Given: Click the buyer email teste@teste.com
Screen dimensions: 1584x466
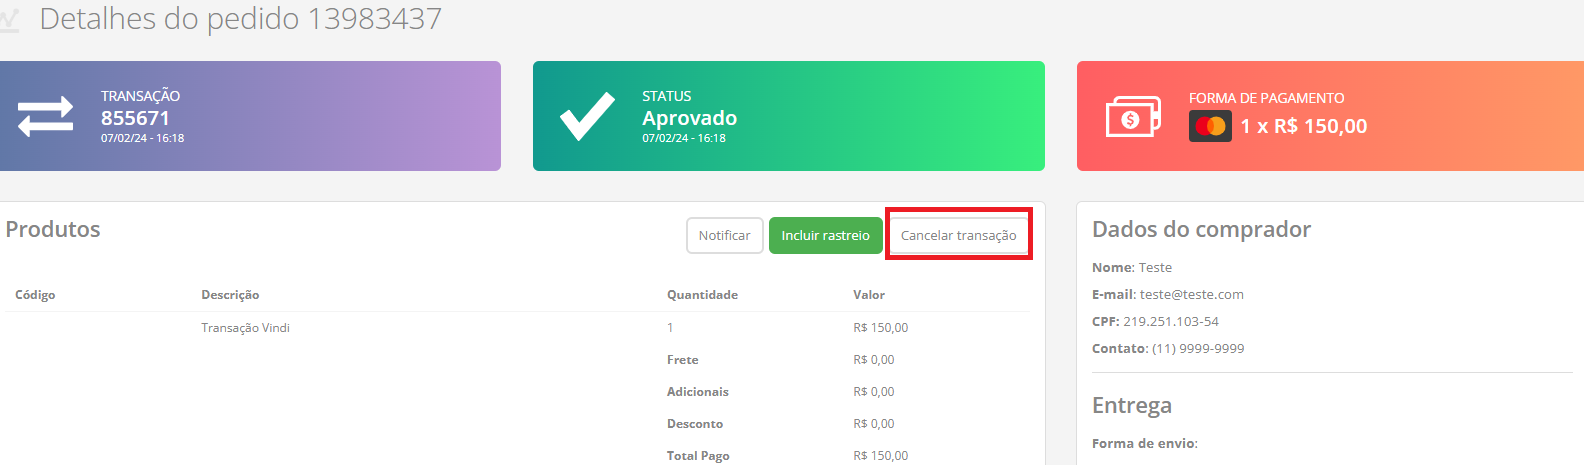Looking at the screenshot, I should click(x=1192, y=295).
